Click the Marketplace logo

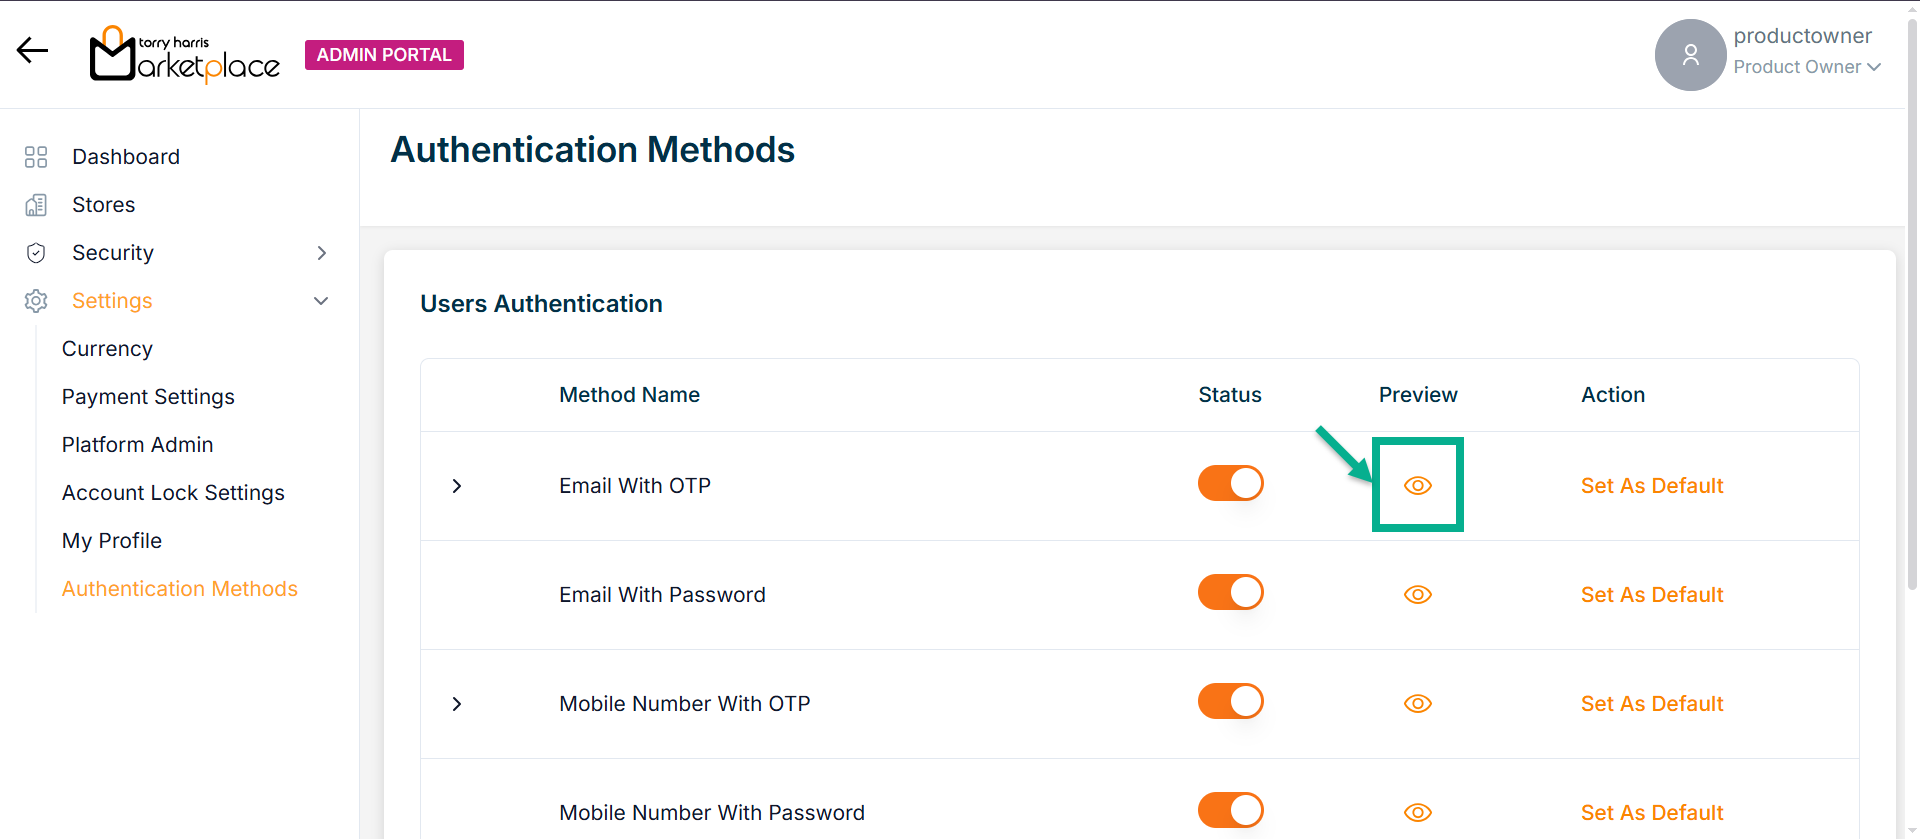[185, 55]
